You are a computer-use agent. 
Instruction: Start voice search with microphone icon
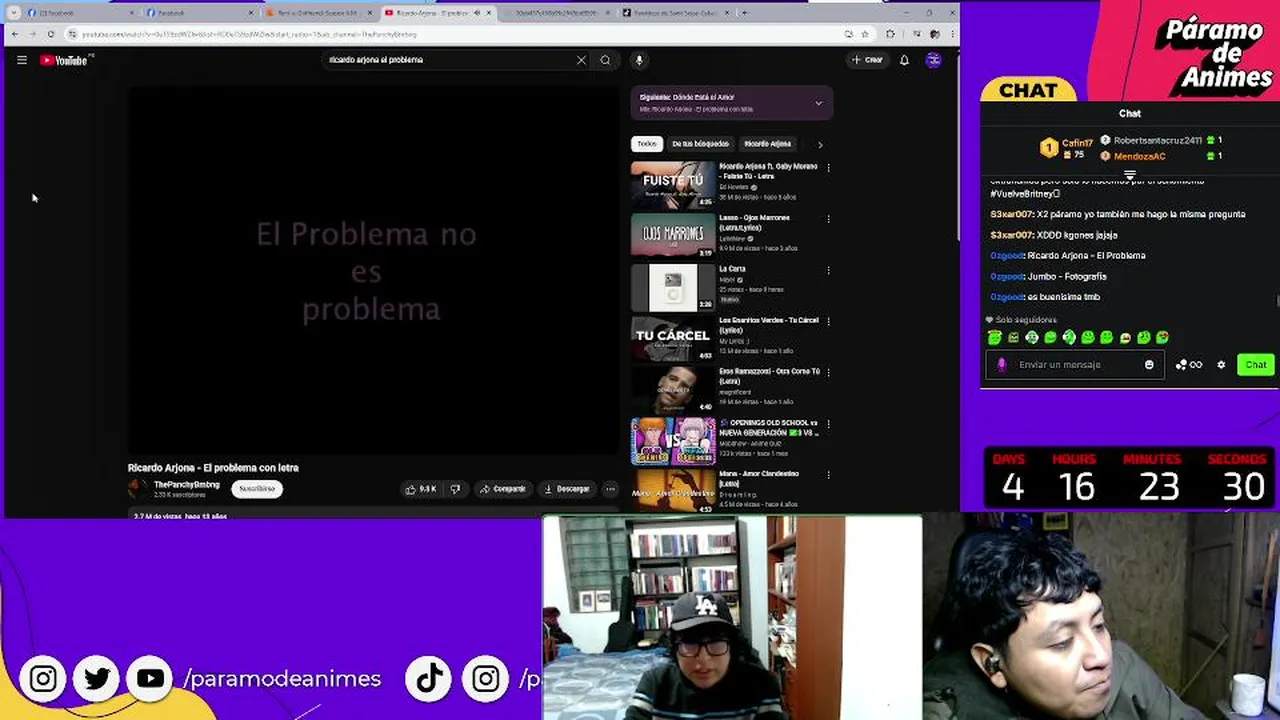[639, 60]
